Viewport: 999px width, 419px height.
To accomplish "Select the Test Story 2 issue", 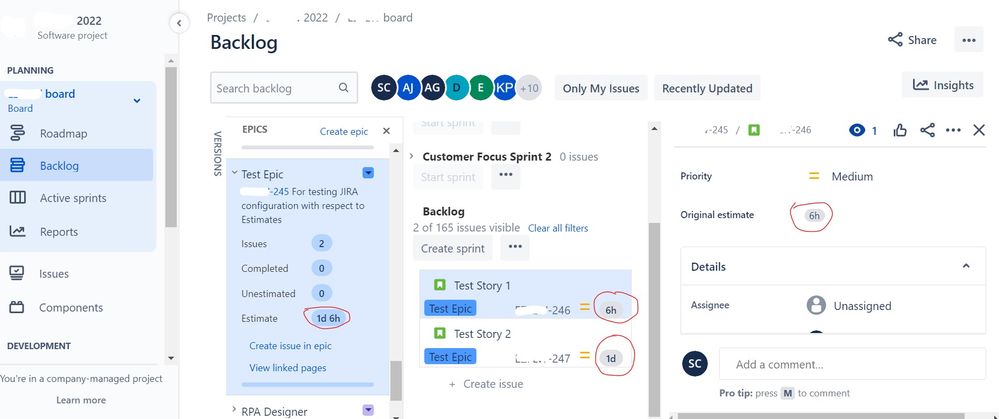I will 526,343.
